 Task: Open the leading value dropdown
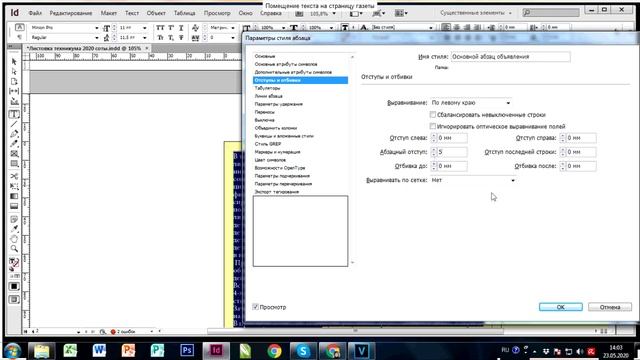point(144,38)
